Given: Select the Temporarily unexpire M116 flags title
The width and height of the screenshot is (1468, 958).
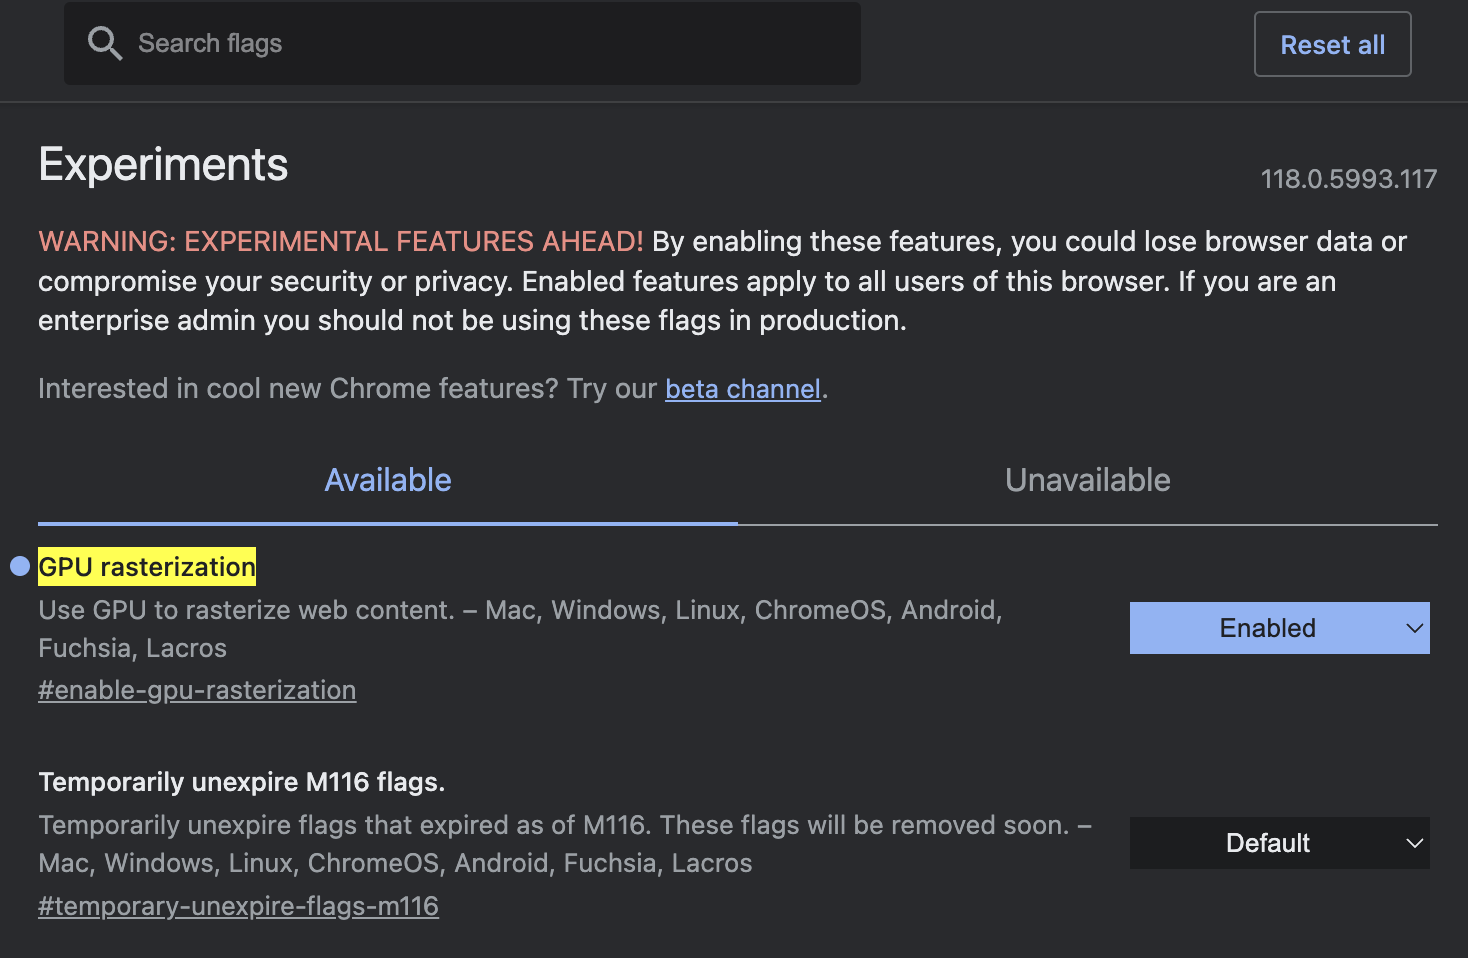Looking at the screenshot, I should click(x=241, y=782).
